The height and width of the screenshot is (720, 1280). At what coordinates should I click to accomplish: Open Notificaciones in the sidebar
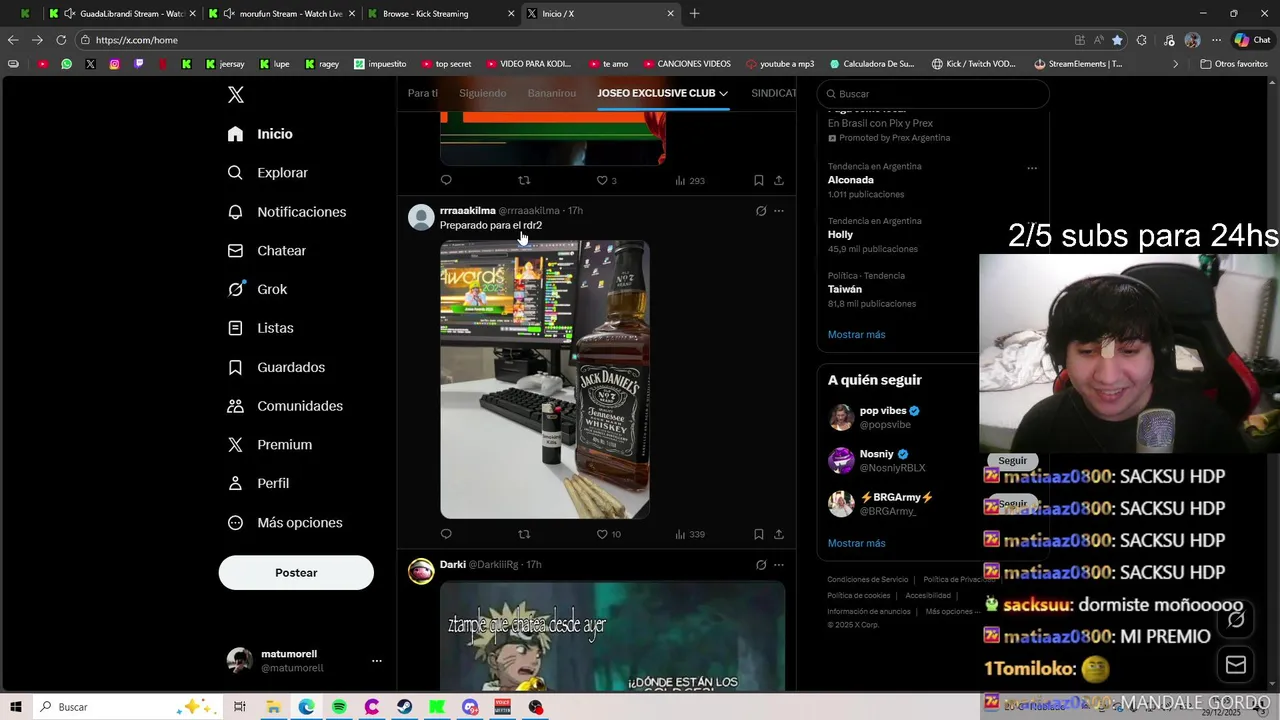[x=286, y=212]
